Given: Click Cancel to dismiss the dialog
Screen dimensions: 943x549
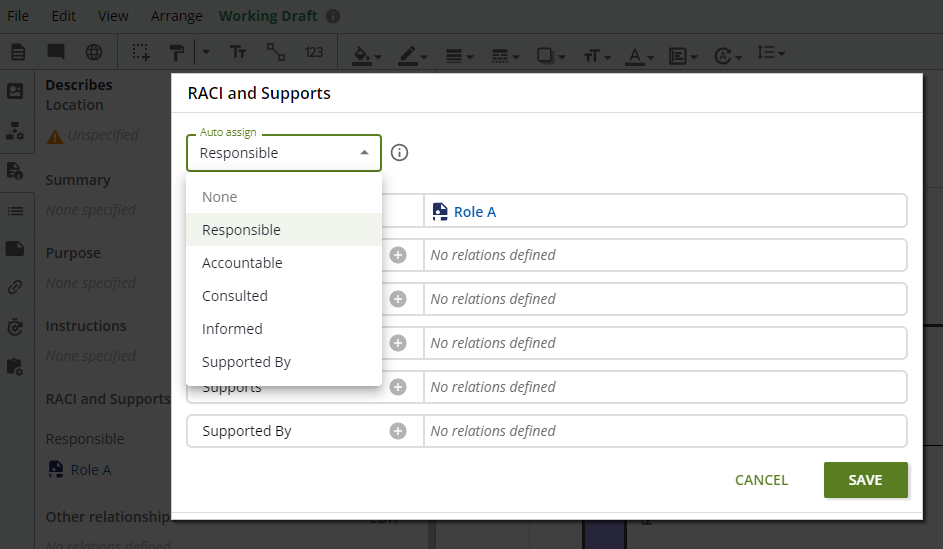Looking at the screenshot, I should [761, 480].
